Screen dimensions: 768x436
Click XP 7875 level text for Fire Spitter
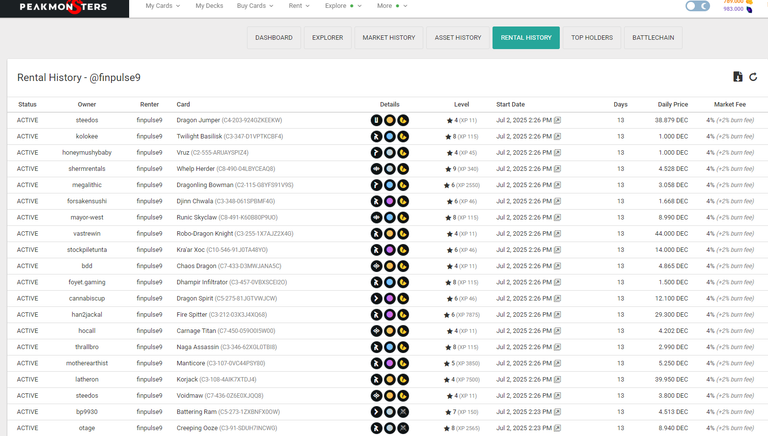tap(468, 315)
